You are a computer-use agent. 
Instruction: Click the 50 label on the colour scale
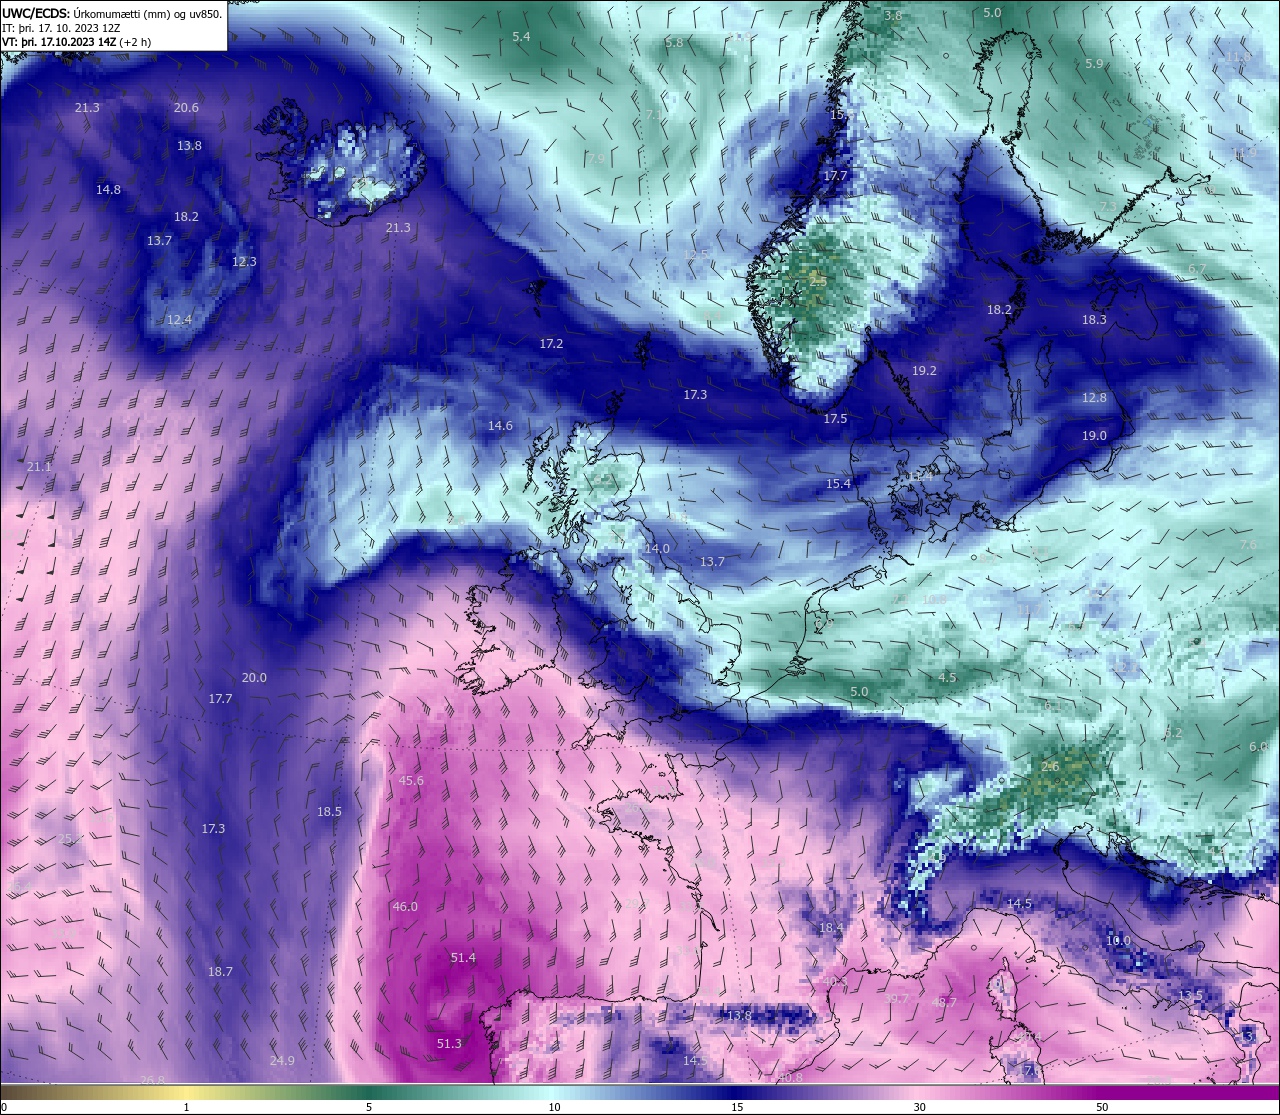1102,1107
